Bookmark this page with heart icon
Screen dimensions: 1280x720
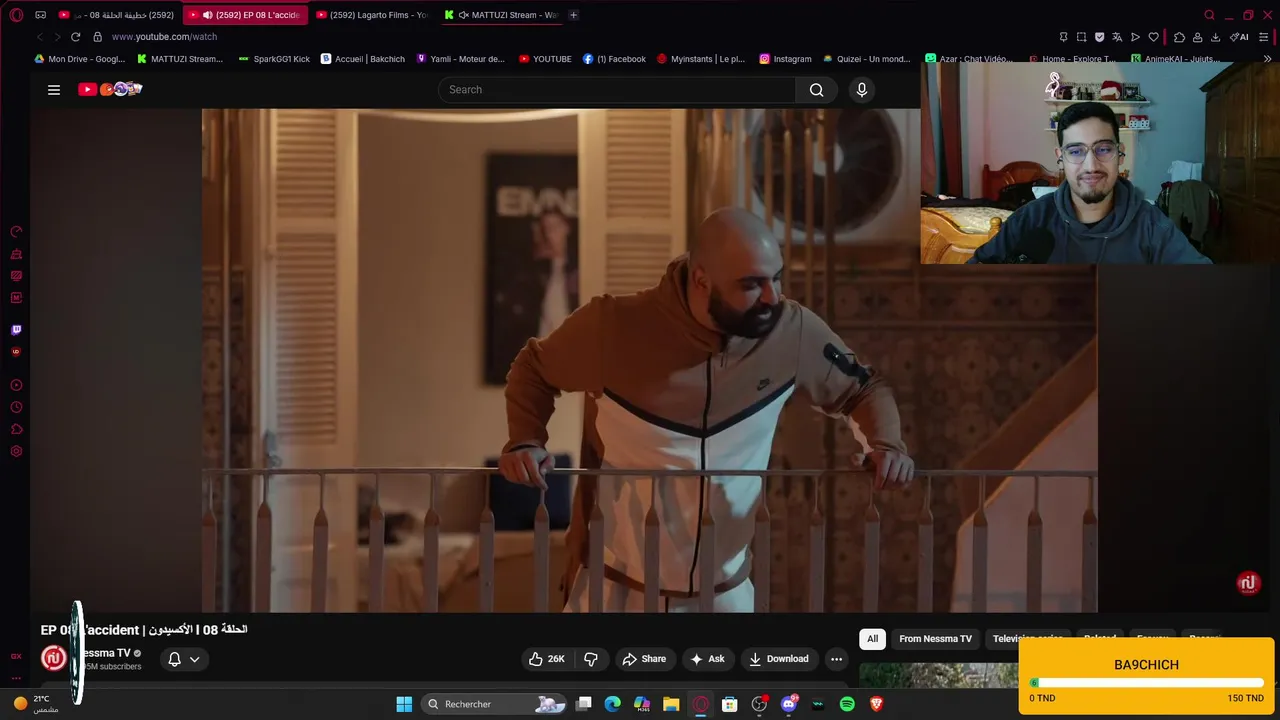click(x=1153, y=37)
